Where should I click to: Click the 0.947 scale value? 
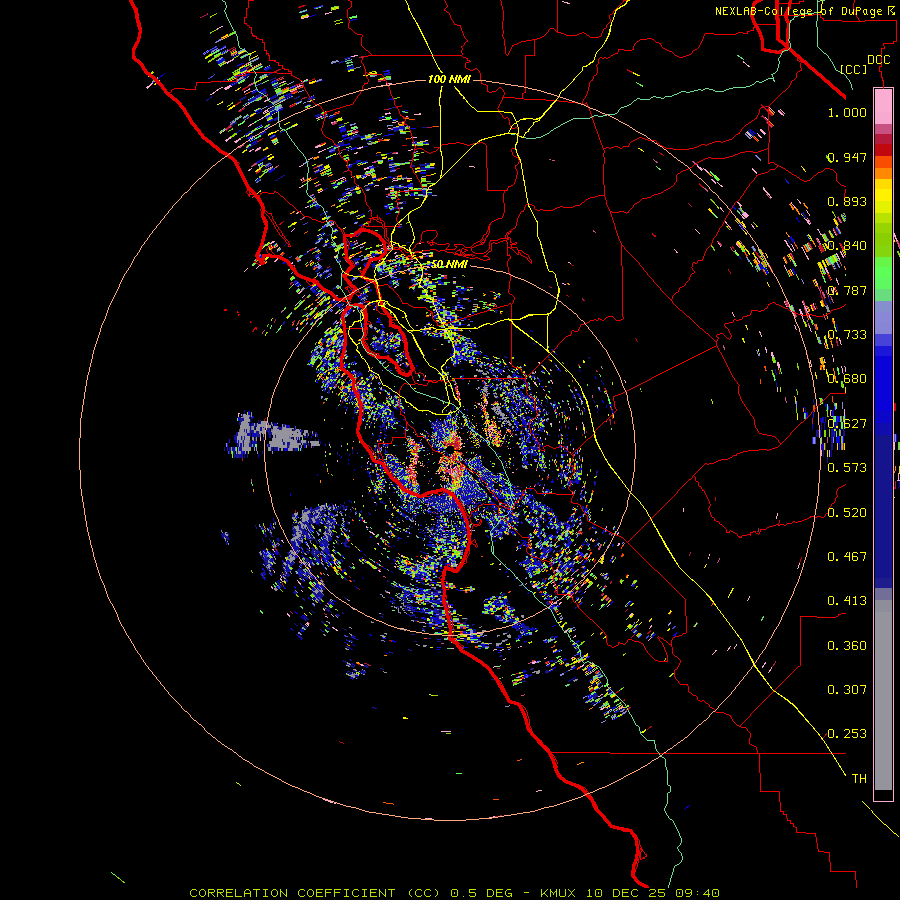pos(847,157)
